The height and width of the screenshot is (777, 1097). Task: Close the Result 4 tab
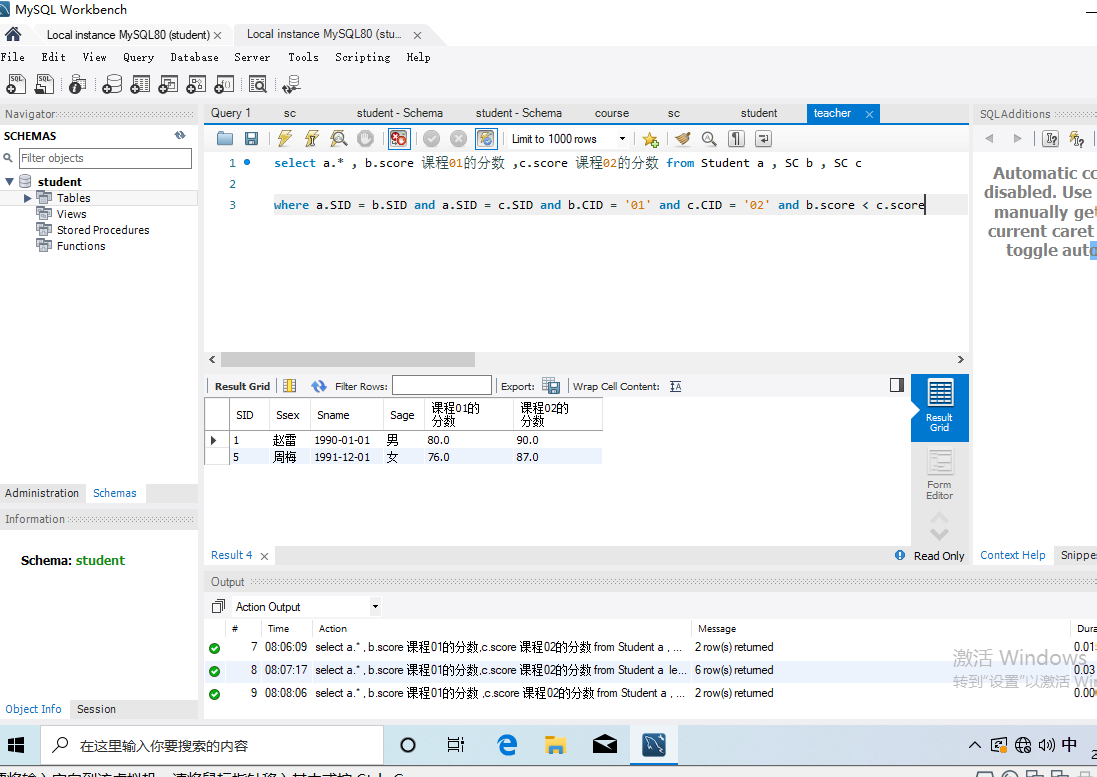(x=264, y=556)
